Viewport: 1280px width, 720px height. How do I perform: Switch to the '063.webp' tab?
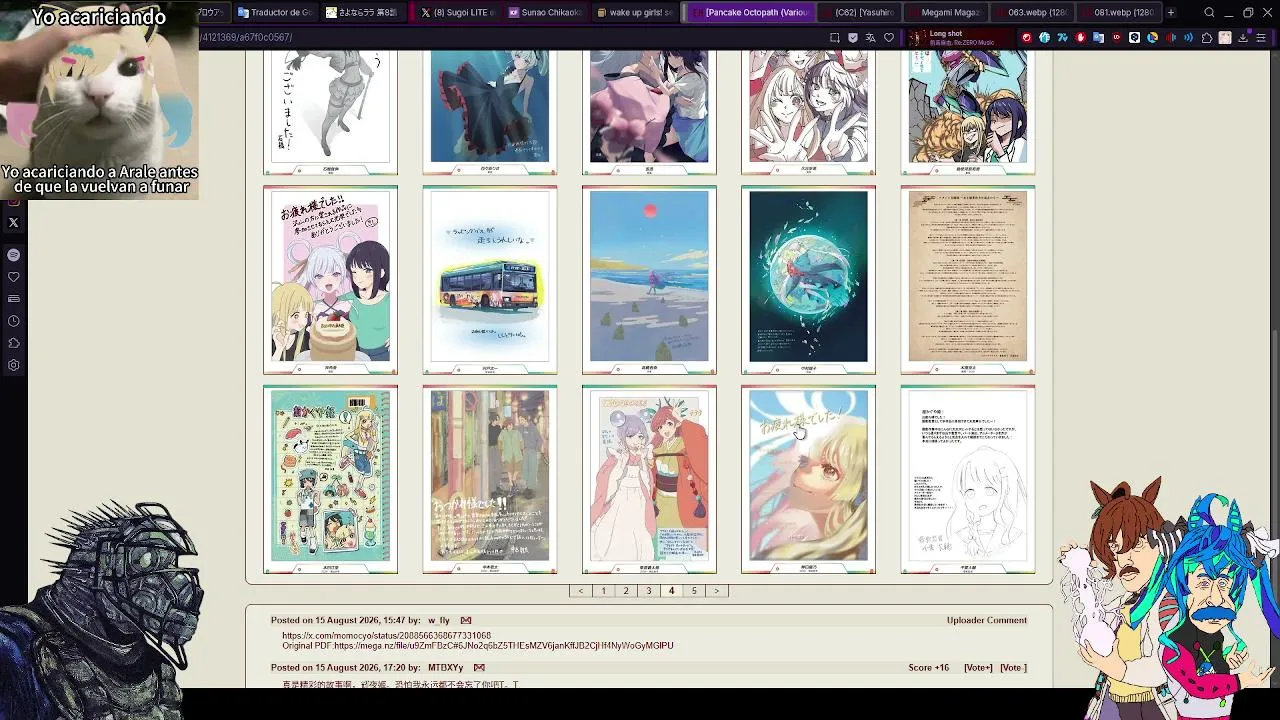[1030, 13]
